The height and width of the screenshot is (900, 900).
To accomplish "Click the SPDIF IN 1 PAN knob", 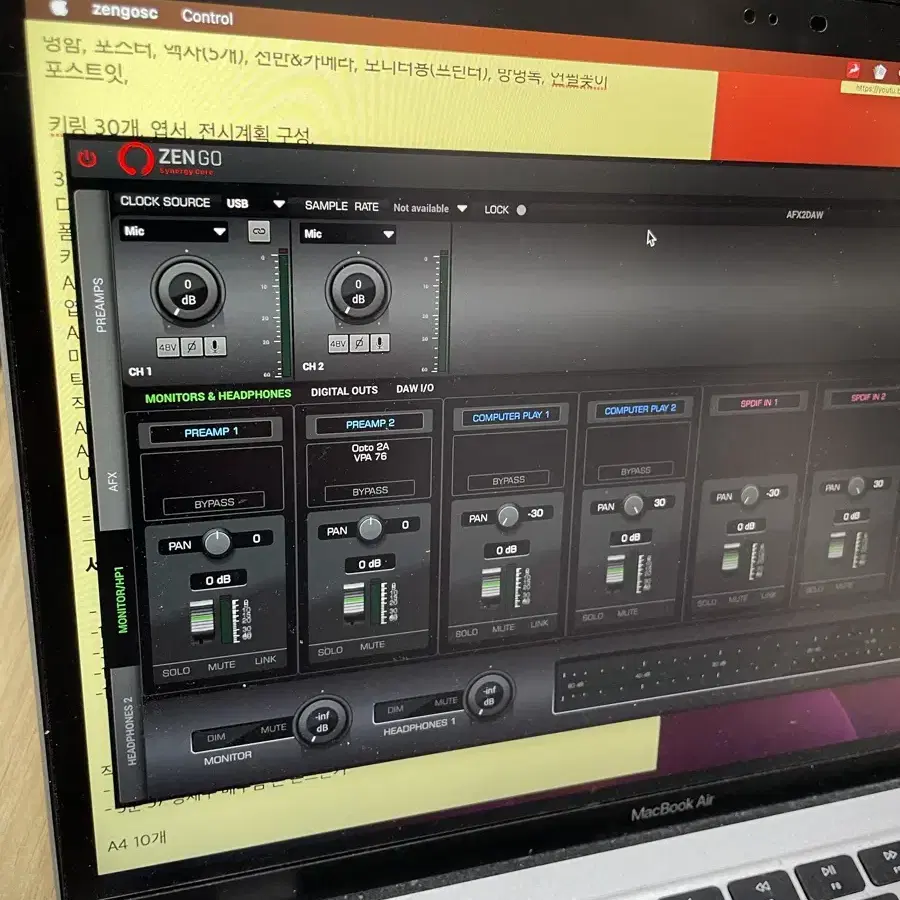I will (x=750, y=495).
